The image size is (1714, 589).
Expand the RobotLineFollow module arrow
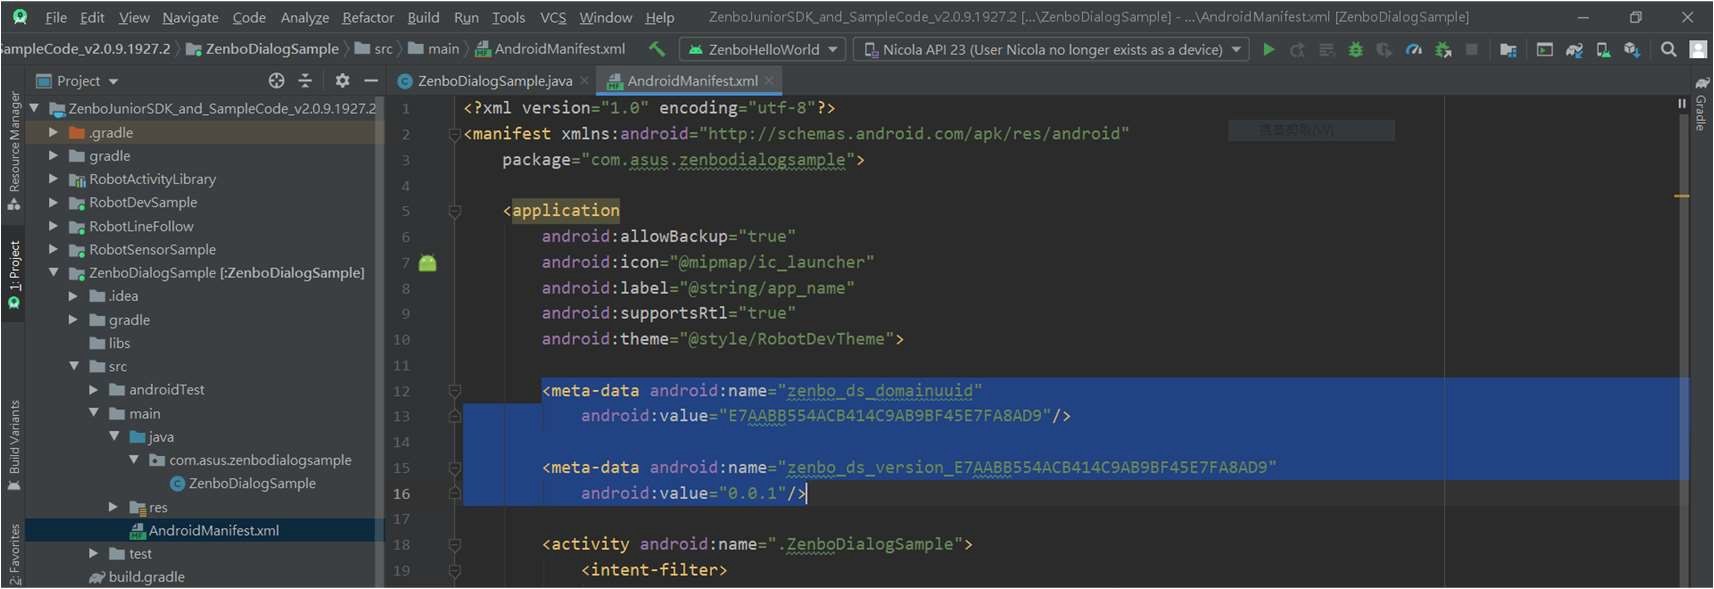coord(54,226)
